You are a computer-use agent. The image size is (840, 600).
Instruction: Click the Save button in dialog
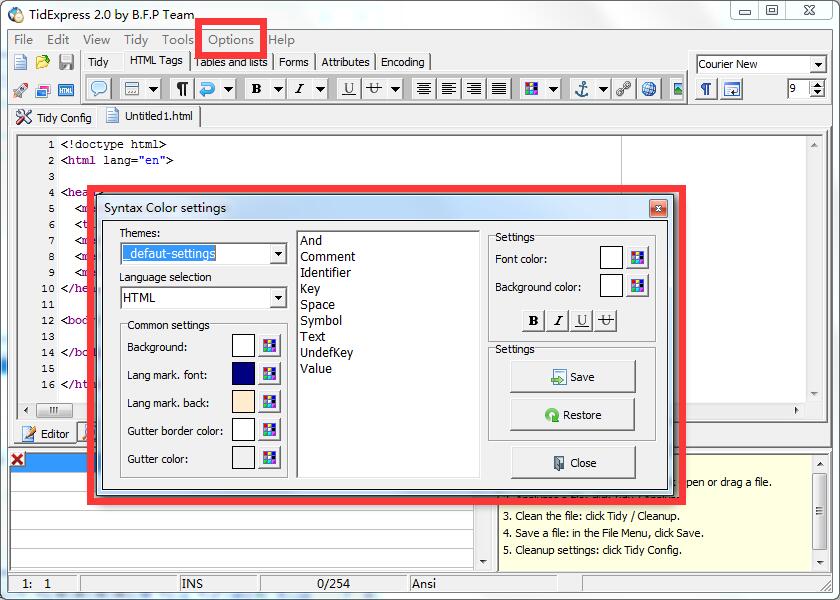(x=573, y=377)
